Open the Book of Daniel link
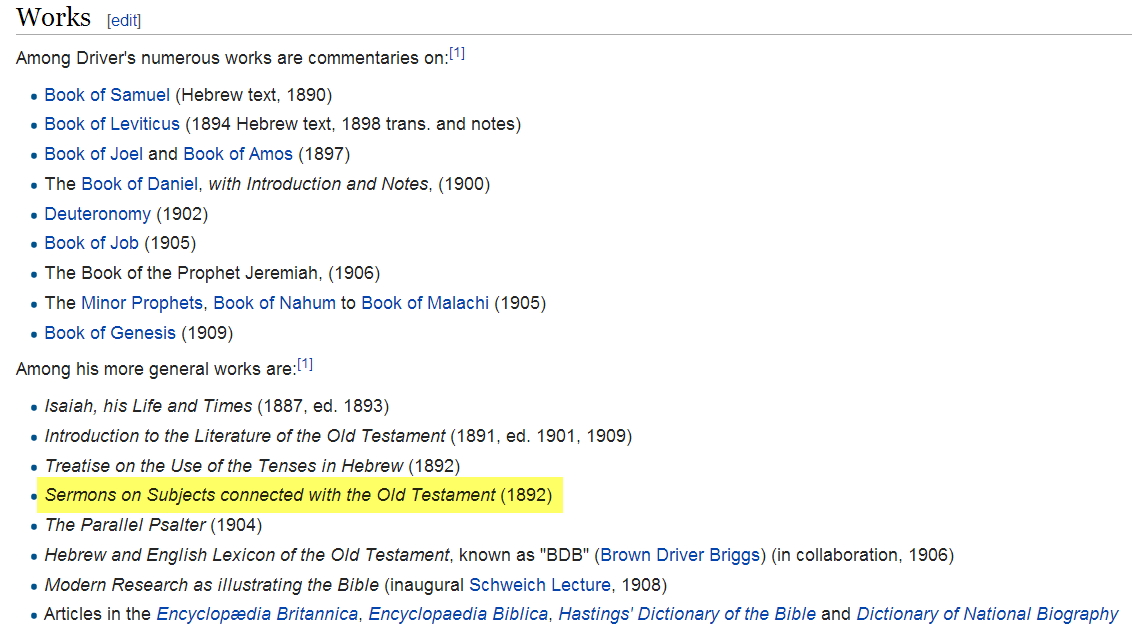 (139, 184)
